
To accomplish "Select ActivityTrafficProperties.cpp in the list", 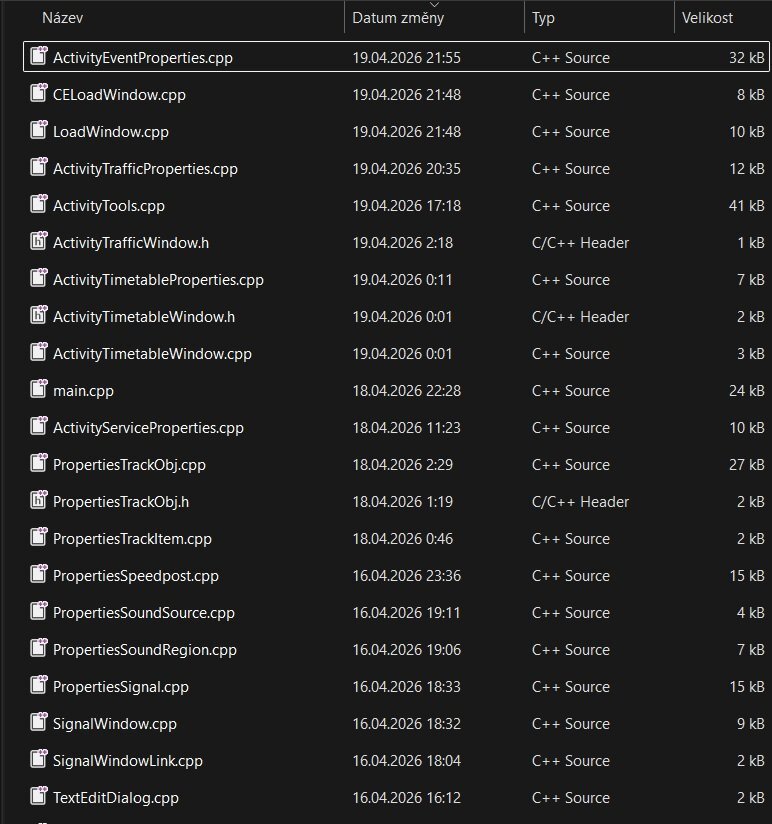I will coord(145,169).
